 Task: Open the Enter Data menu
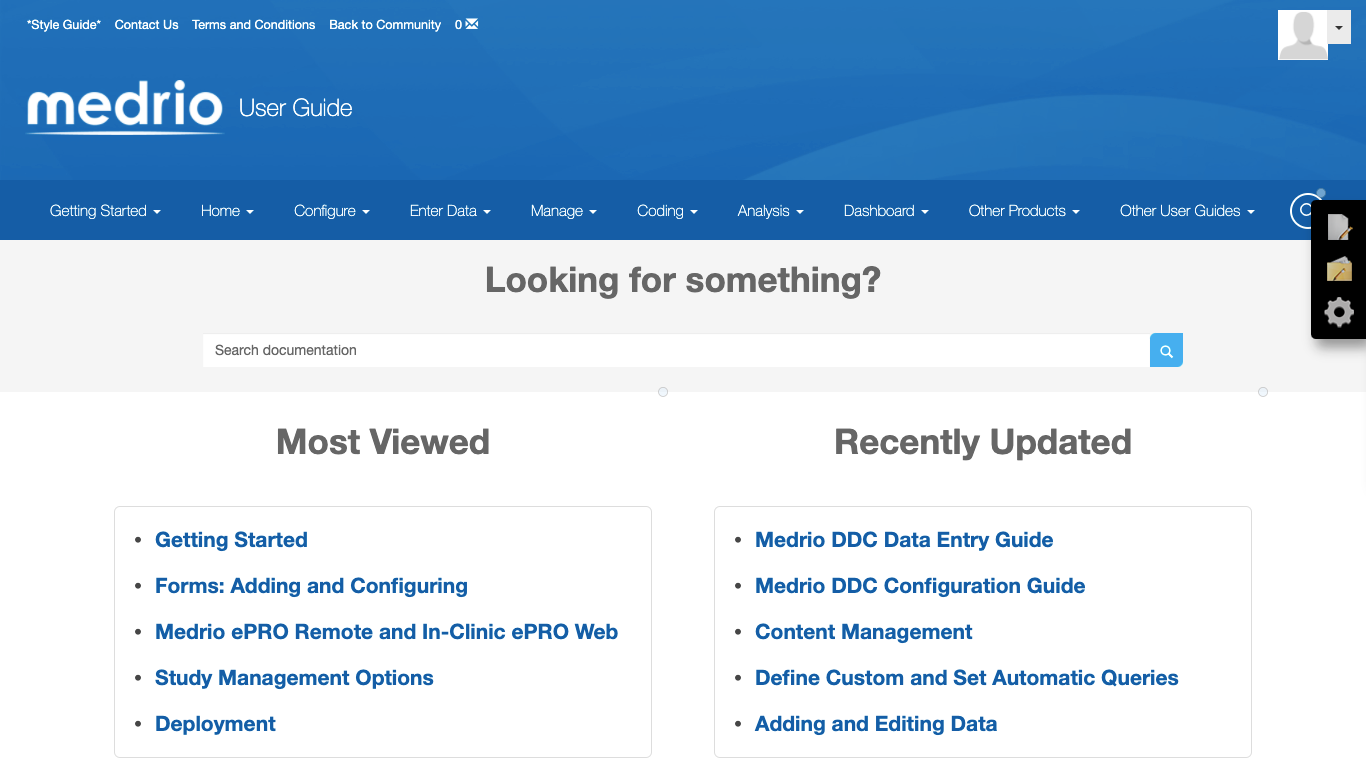[450, 211]
